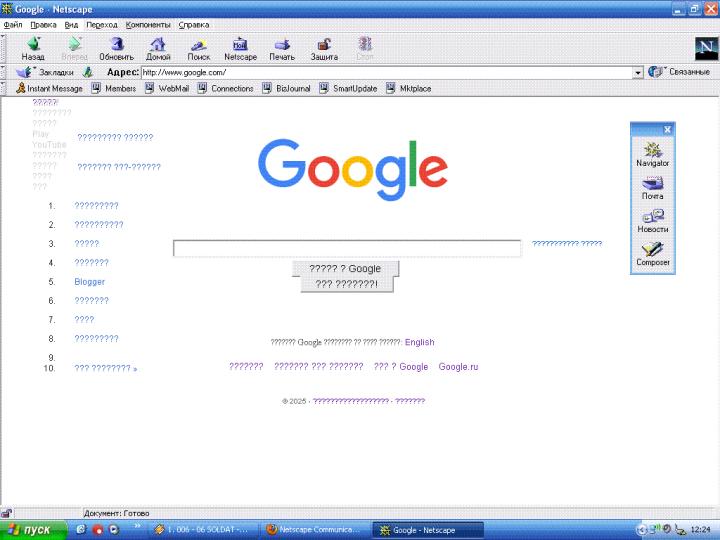The height and width of the screenshot is (540, 720).
Task: Open Instant Message from personal toolbar
Action: click(49, 88)
